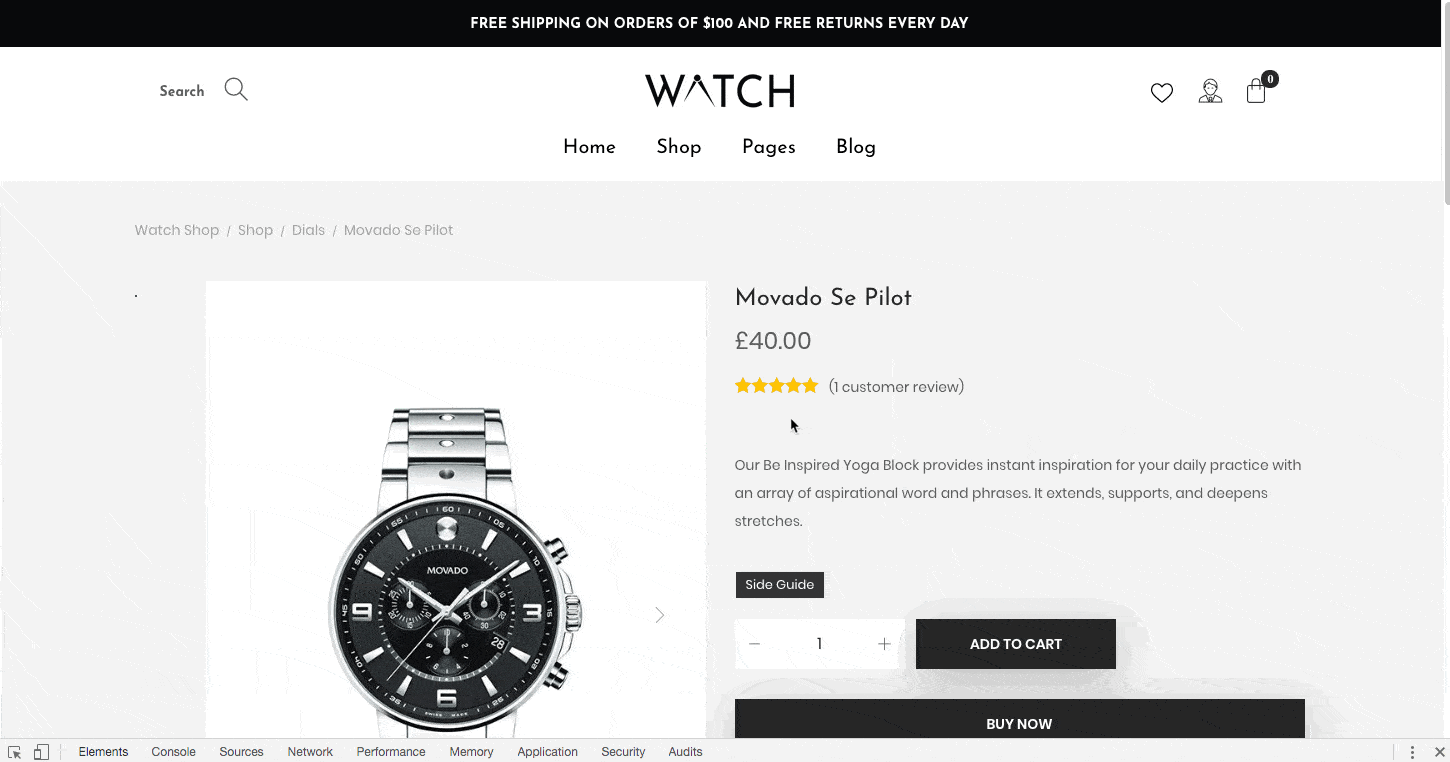Open the user account icon

pos(1210,92)
